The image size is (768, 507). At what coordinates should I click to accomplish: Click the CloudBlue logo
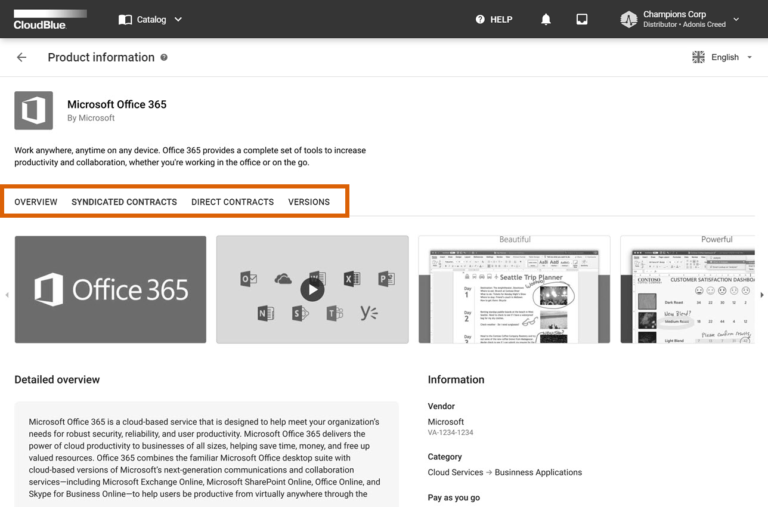[x=50, y=20]
